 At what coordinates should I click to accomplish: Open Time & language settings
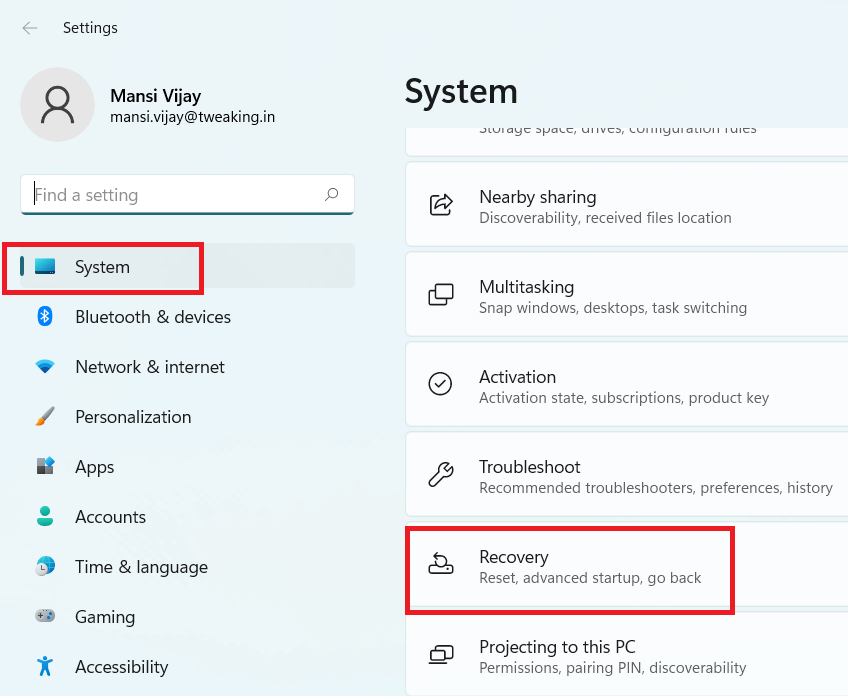[x=187, y=566]
